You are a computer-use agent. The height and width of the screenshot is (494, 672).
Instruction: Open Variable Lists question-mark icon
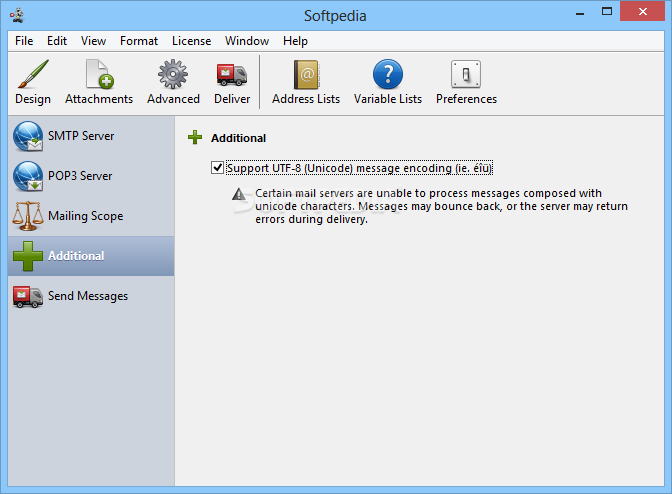coord(388,82)
